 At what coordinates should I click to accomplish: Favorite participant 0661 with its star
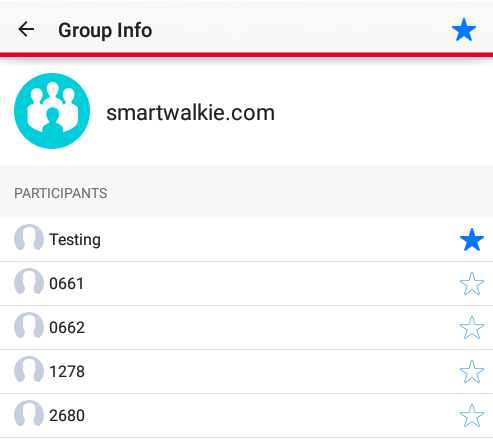point(472,284)
